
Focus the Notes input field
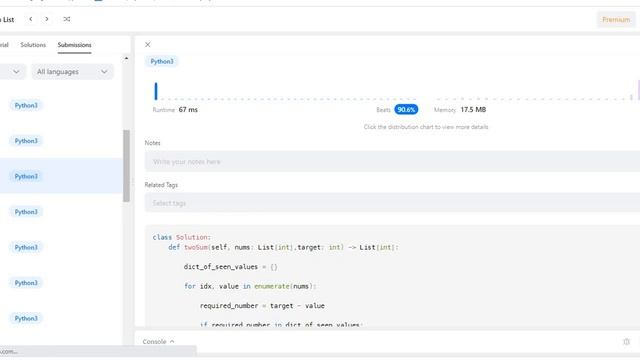[x=392, y=162]
